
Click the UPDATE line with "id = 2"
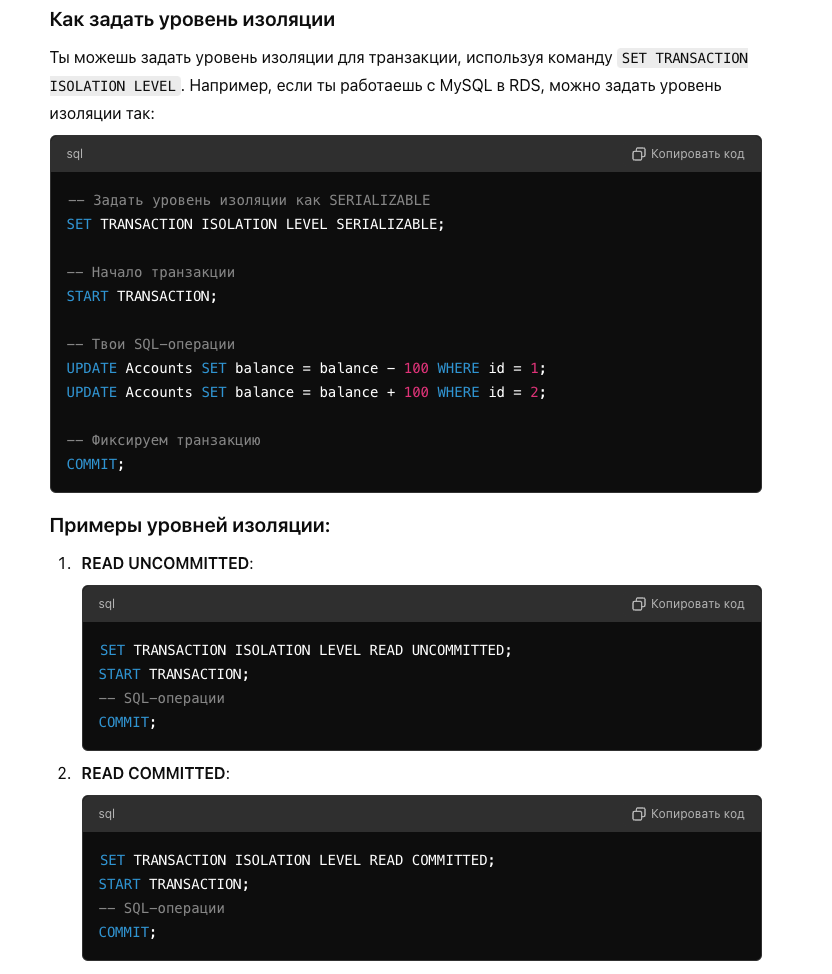click(x=306, y=393)
